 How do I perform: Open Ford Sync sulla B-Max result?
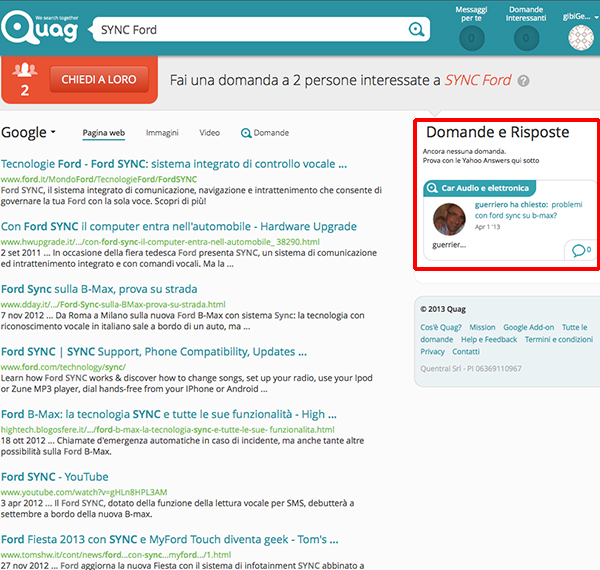[x=99, y=289]
